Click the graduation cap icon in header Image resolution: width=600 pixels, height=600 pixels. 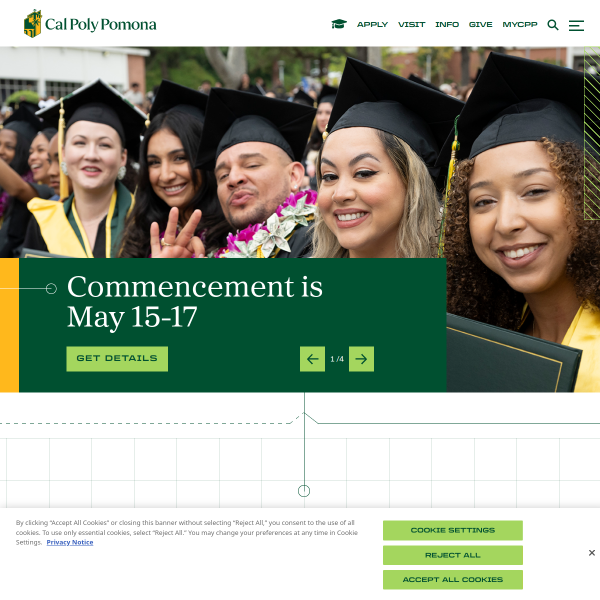pyautogui.click(x=339, y=24)
